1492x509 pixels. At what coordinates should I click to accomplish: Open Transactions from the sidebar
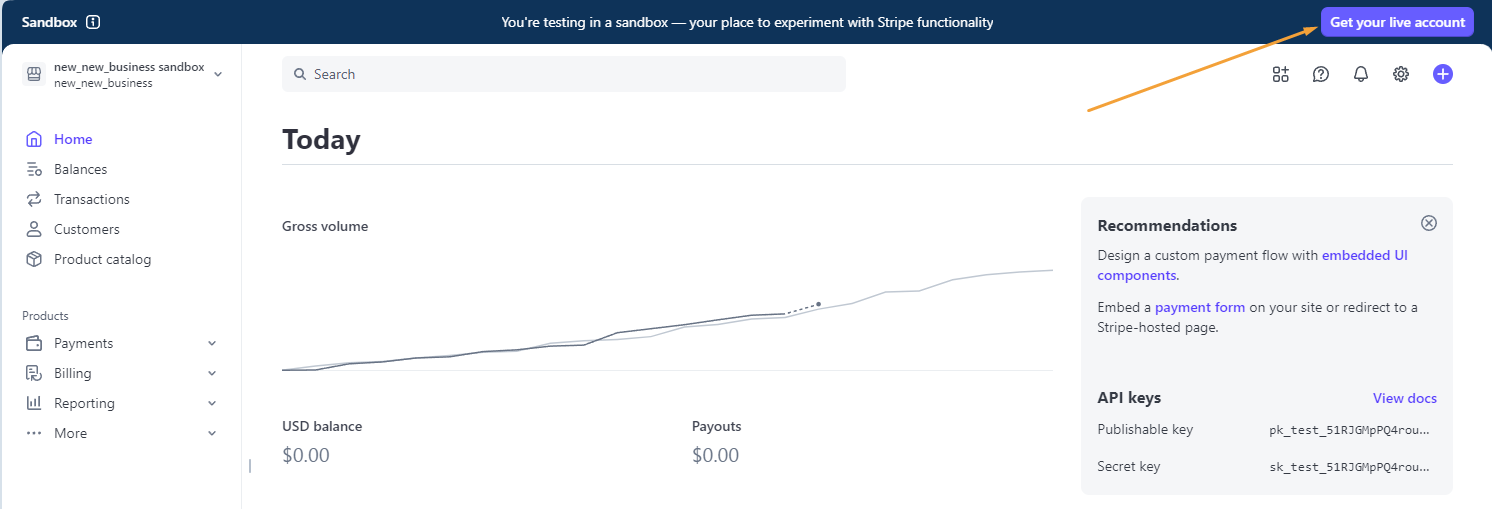(91, 199)
